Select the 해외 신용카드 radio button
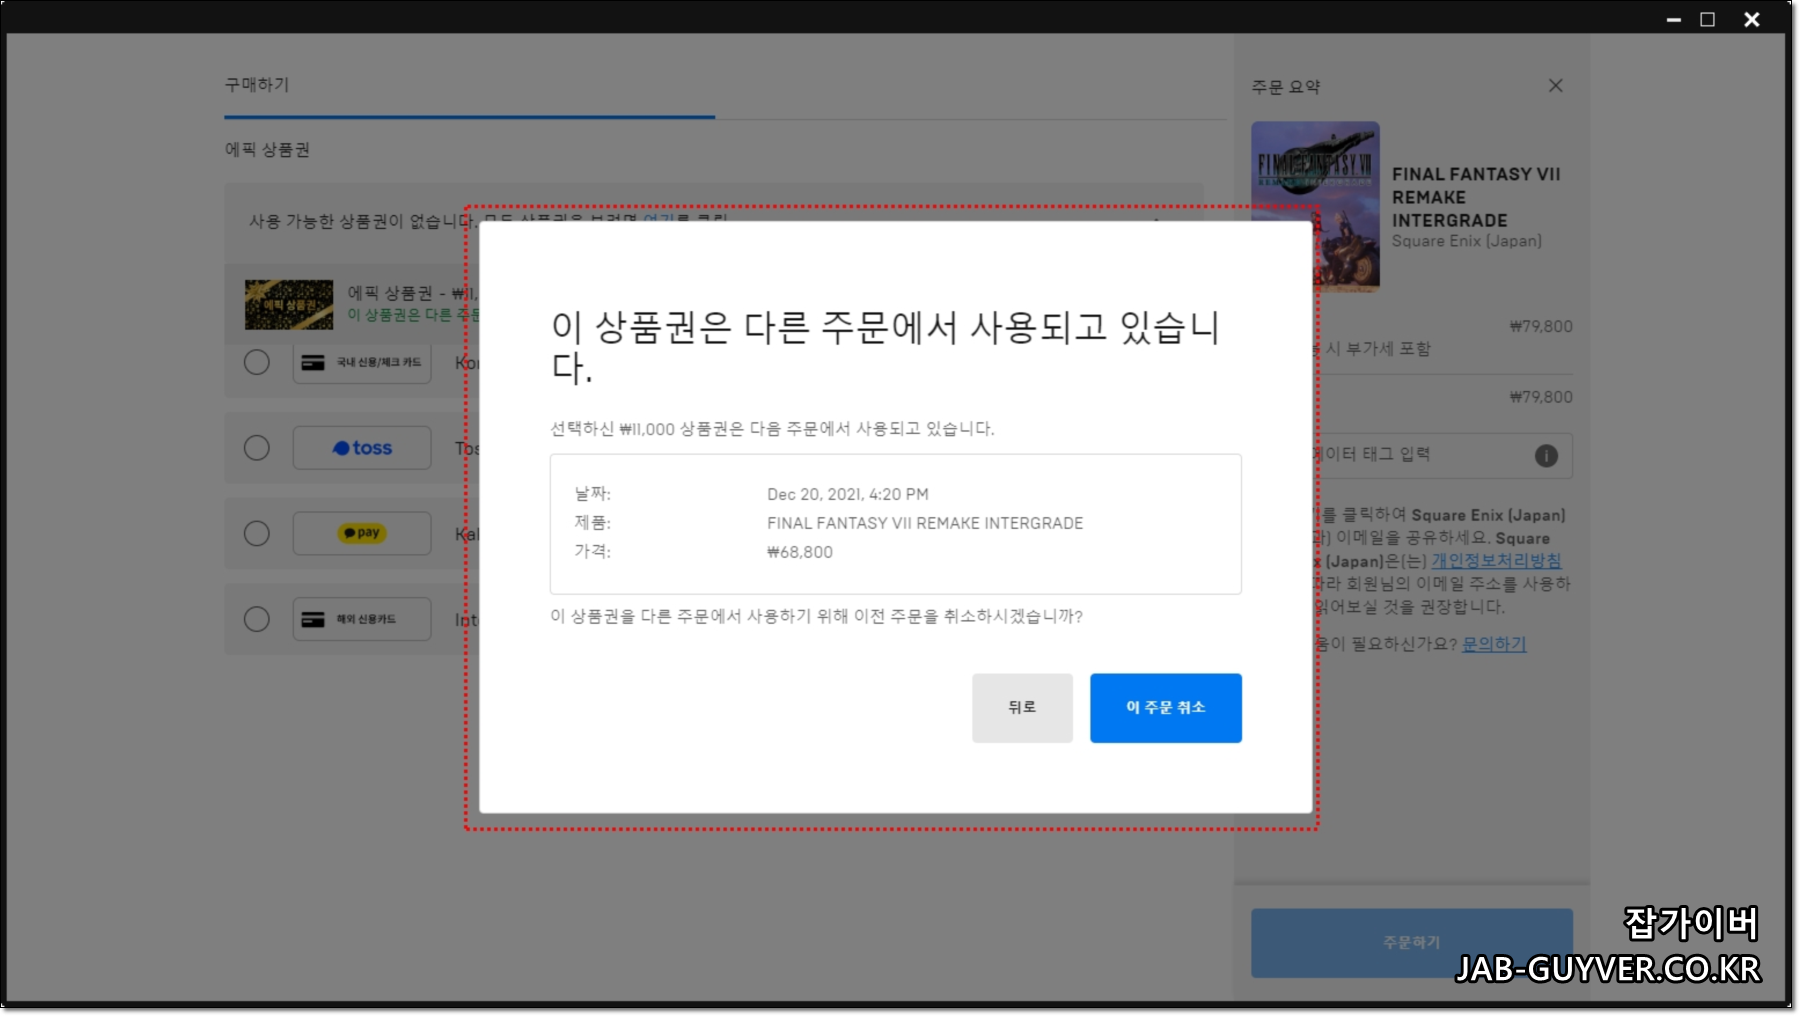Viewport: 1800px width, 1016px height. (257, 619)
